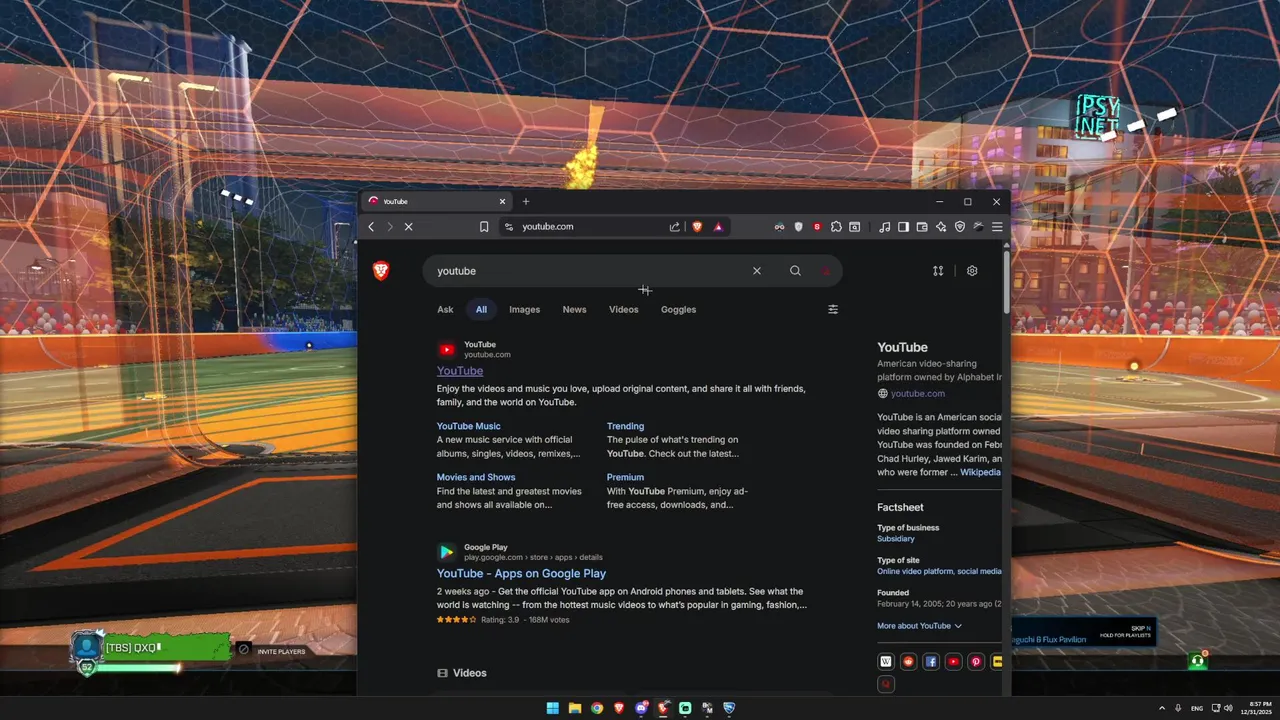This screenshot has width=1280, height=720.
Task: Open File Explorer from the taskbar
Action: (575, 708)
